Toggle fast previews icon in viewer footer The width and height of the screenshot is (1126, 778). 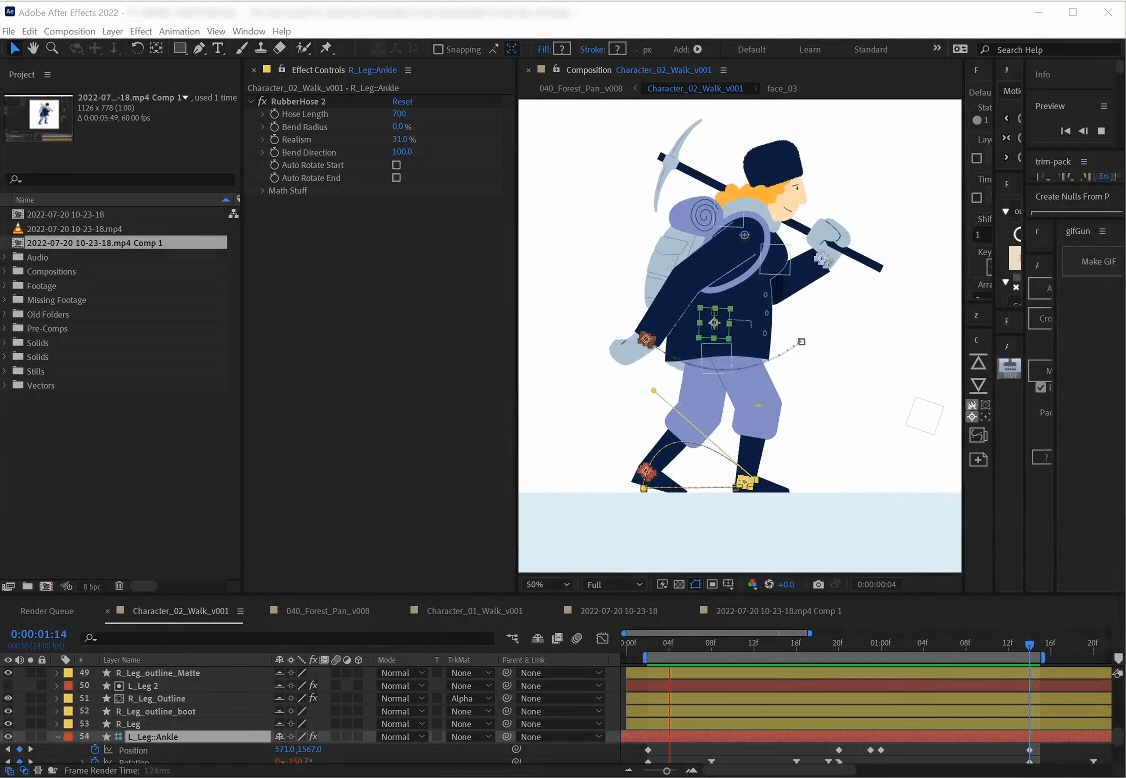point(662,584)
